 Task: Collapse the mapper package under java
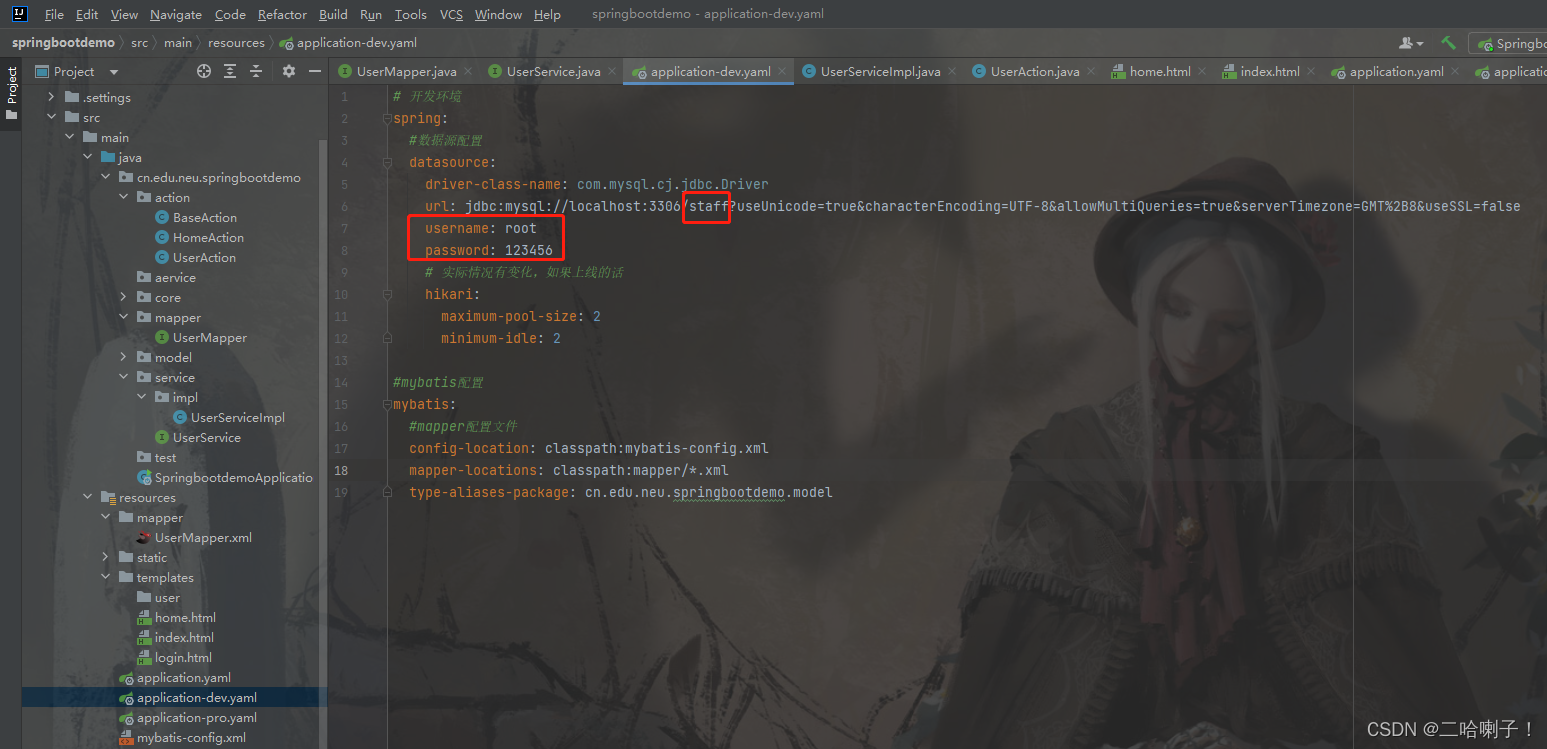124,317
